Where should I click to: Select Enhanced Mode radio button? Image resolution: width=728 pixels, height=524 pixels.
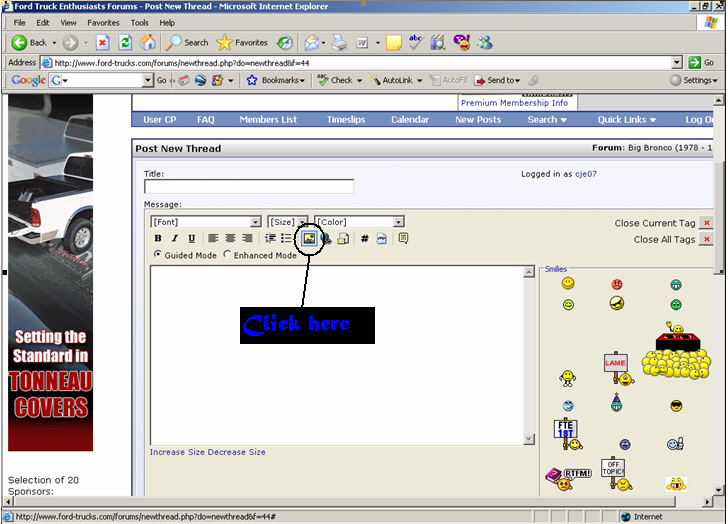(x=227, y=254)
